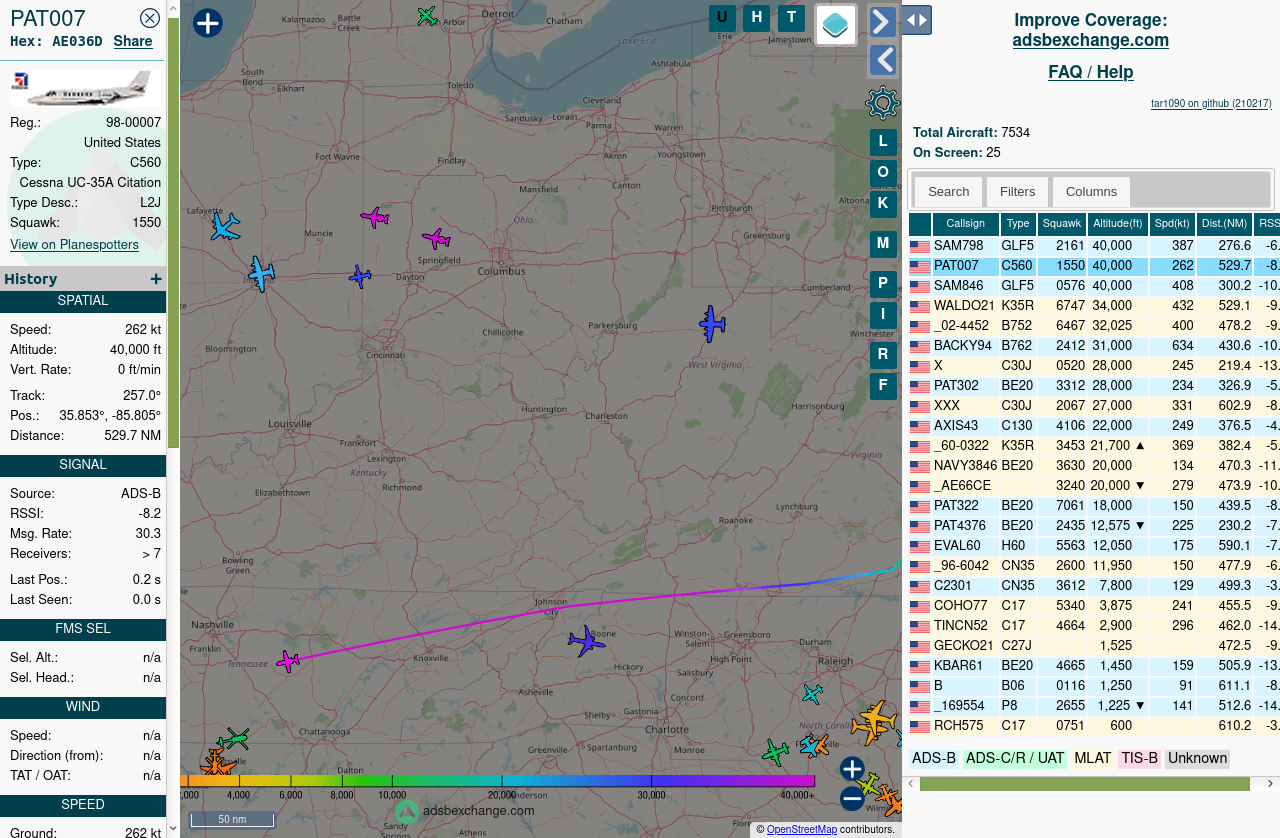Screen dimensions: 1280x838
Task: Click the Share link for PAT007
Action: 133,41
